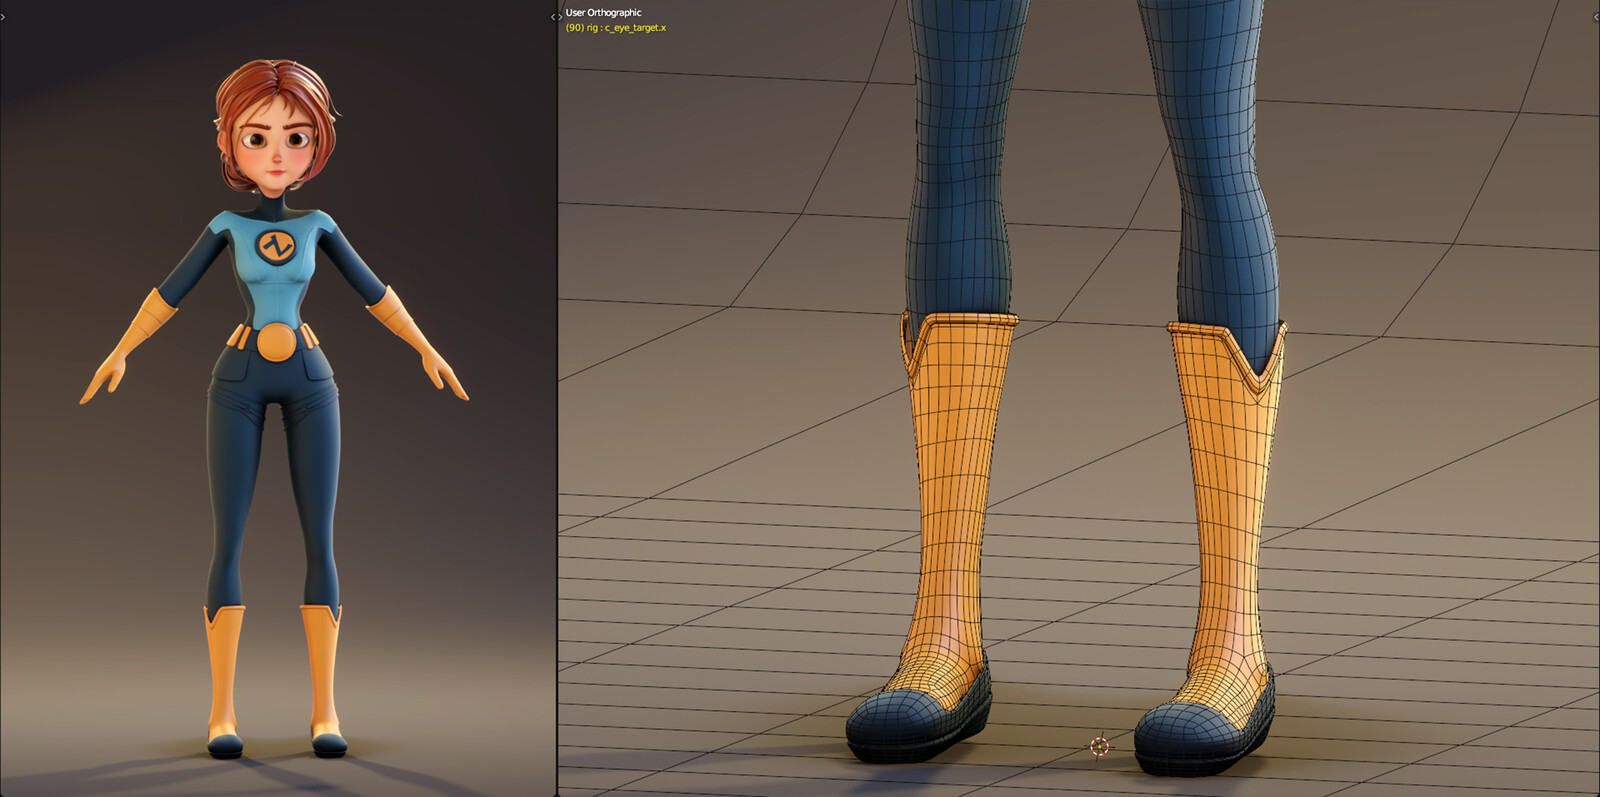Click the left-pointing sidebar arrow left of User Orthographic

pyautogui.click(x=553, y=17)
